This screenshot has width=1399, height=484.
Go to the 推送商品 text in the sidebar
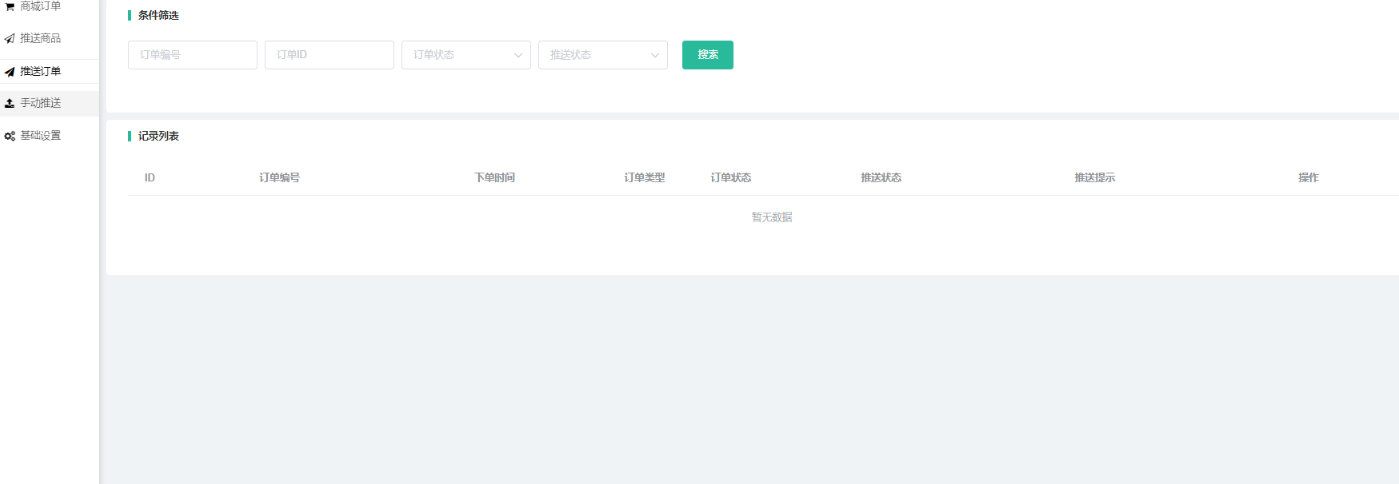[41, 39]
